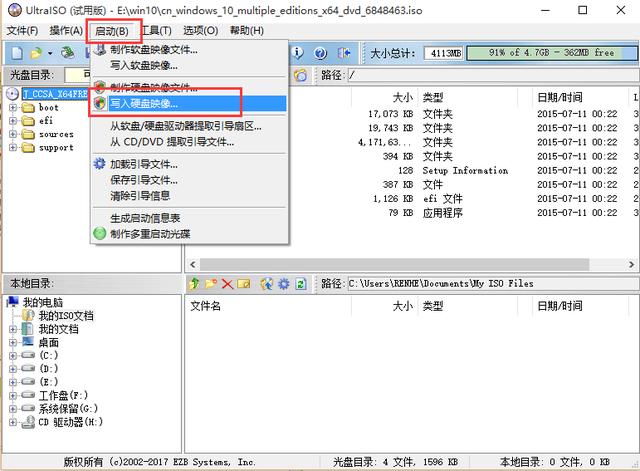
Task: Click the green disc icon beside 制作多重启动光碟
Action: point(100,233)
